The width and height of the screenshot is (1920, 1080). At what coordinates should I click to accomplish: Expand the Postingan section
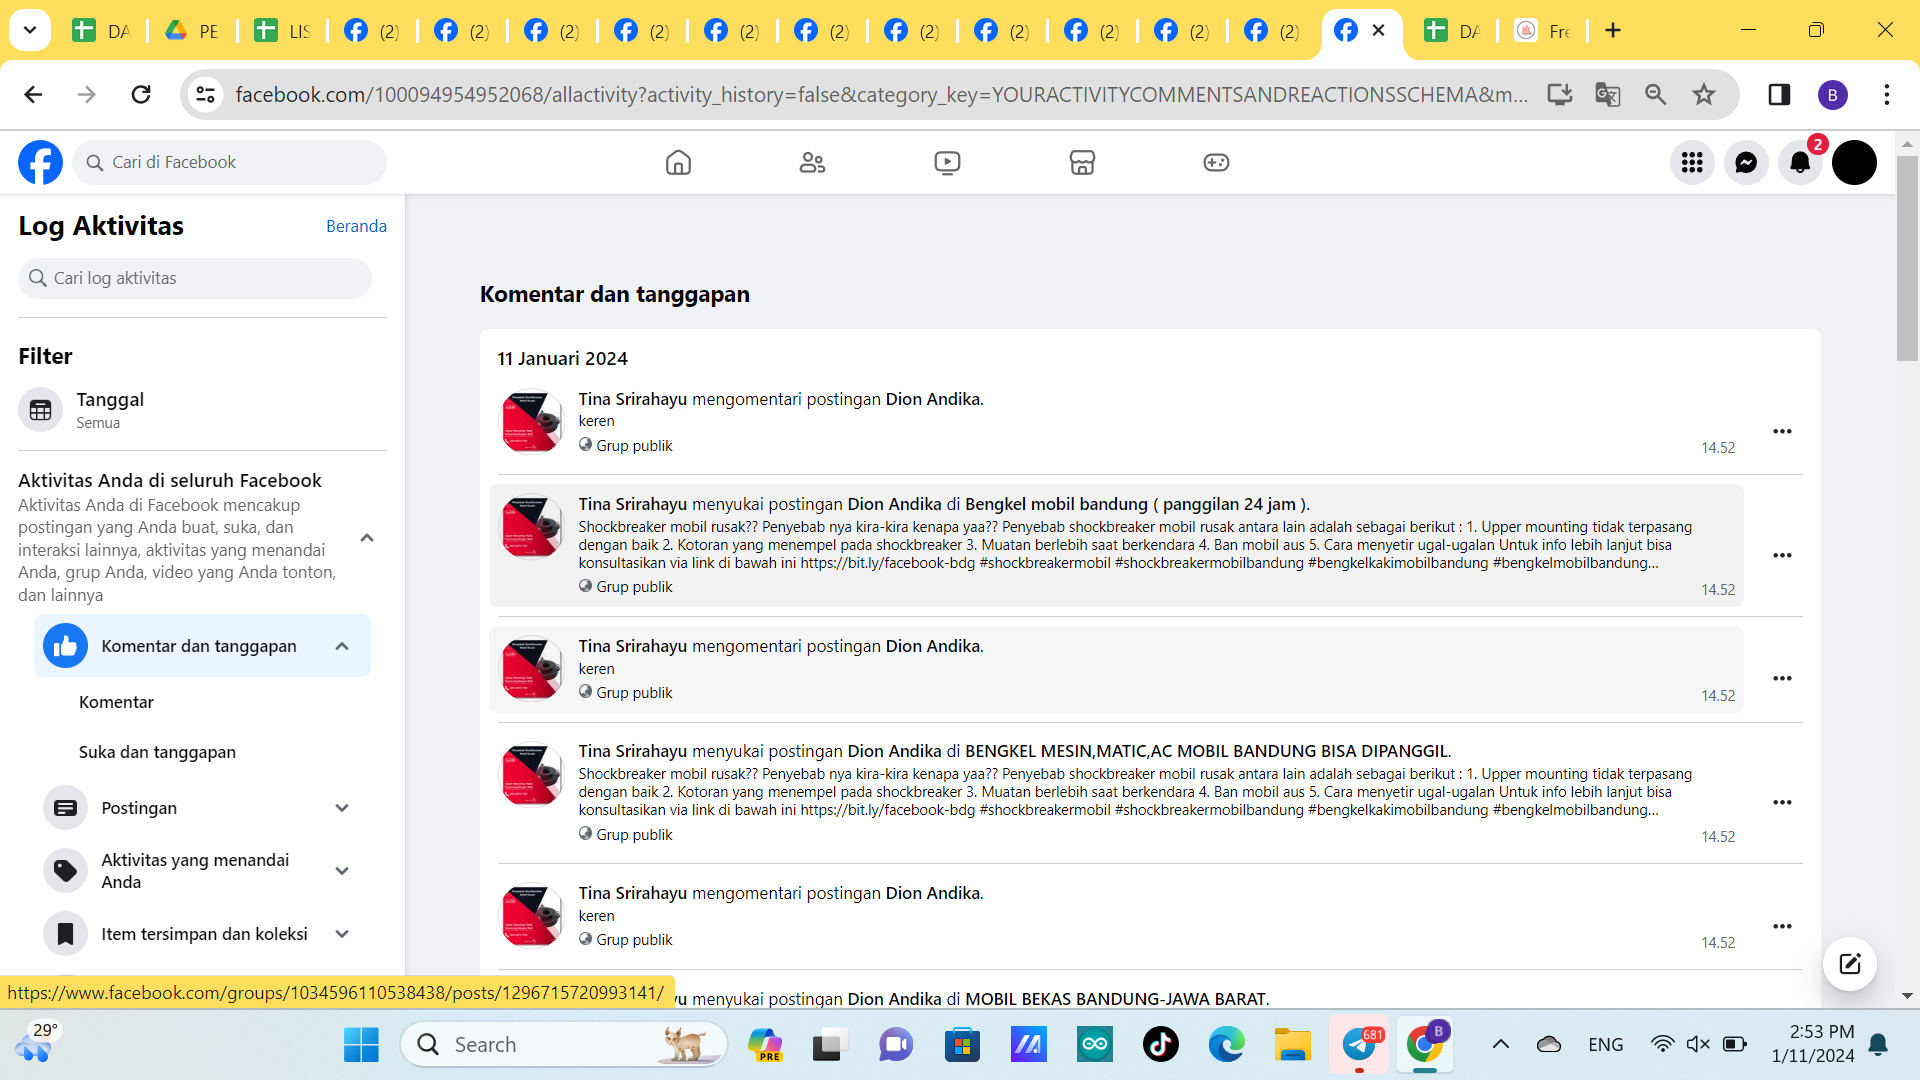tap(342, 808)
